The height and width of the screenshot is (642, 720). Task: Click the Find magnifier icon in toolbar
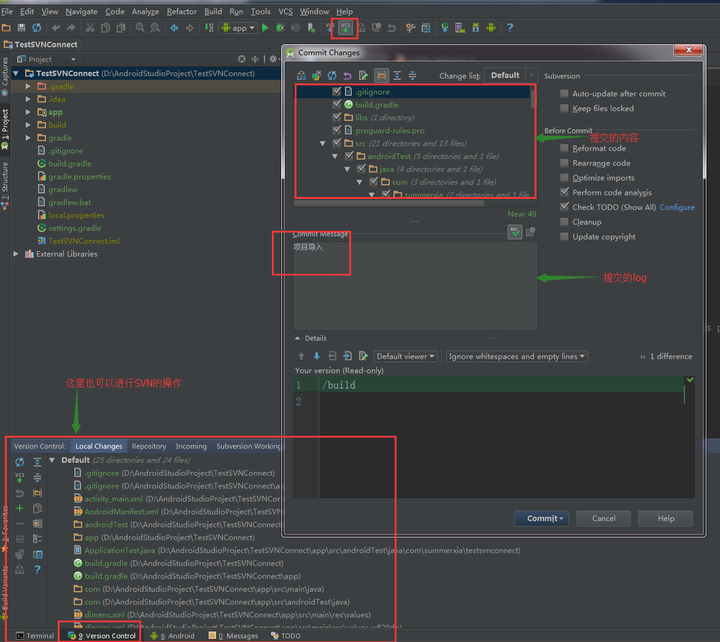click(x=140, y=28)
